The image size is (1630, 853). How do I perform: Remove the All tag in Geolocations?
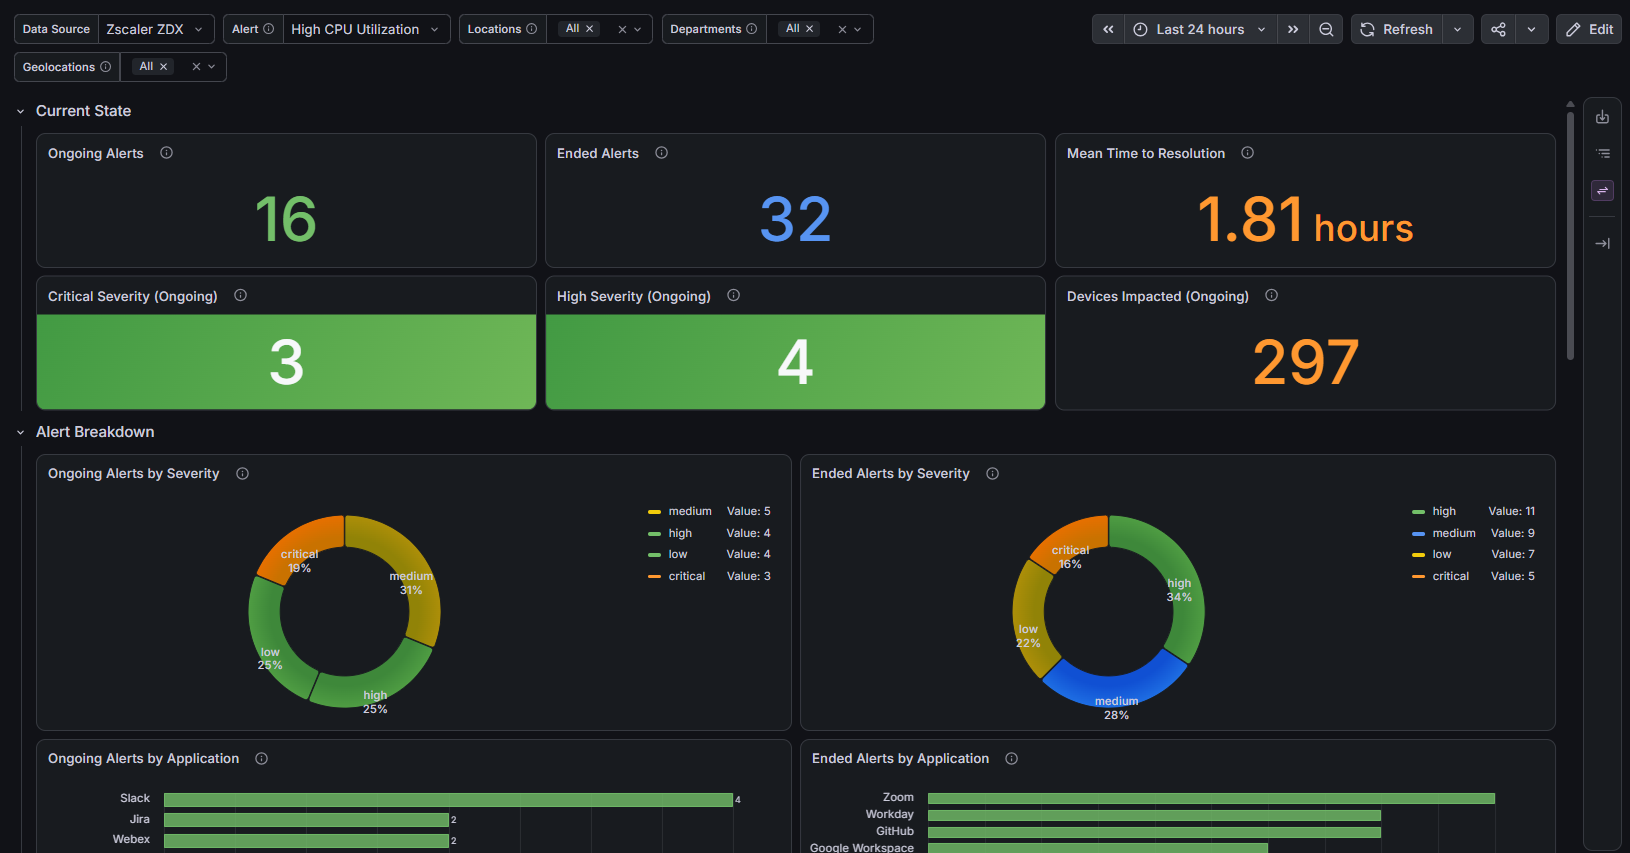tap(164, 67)
